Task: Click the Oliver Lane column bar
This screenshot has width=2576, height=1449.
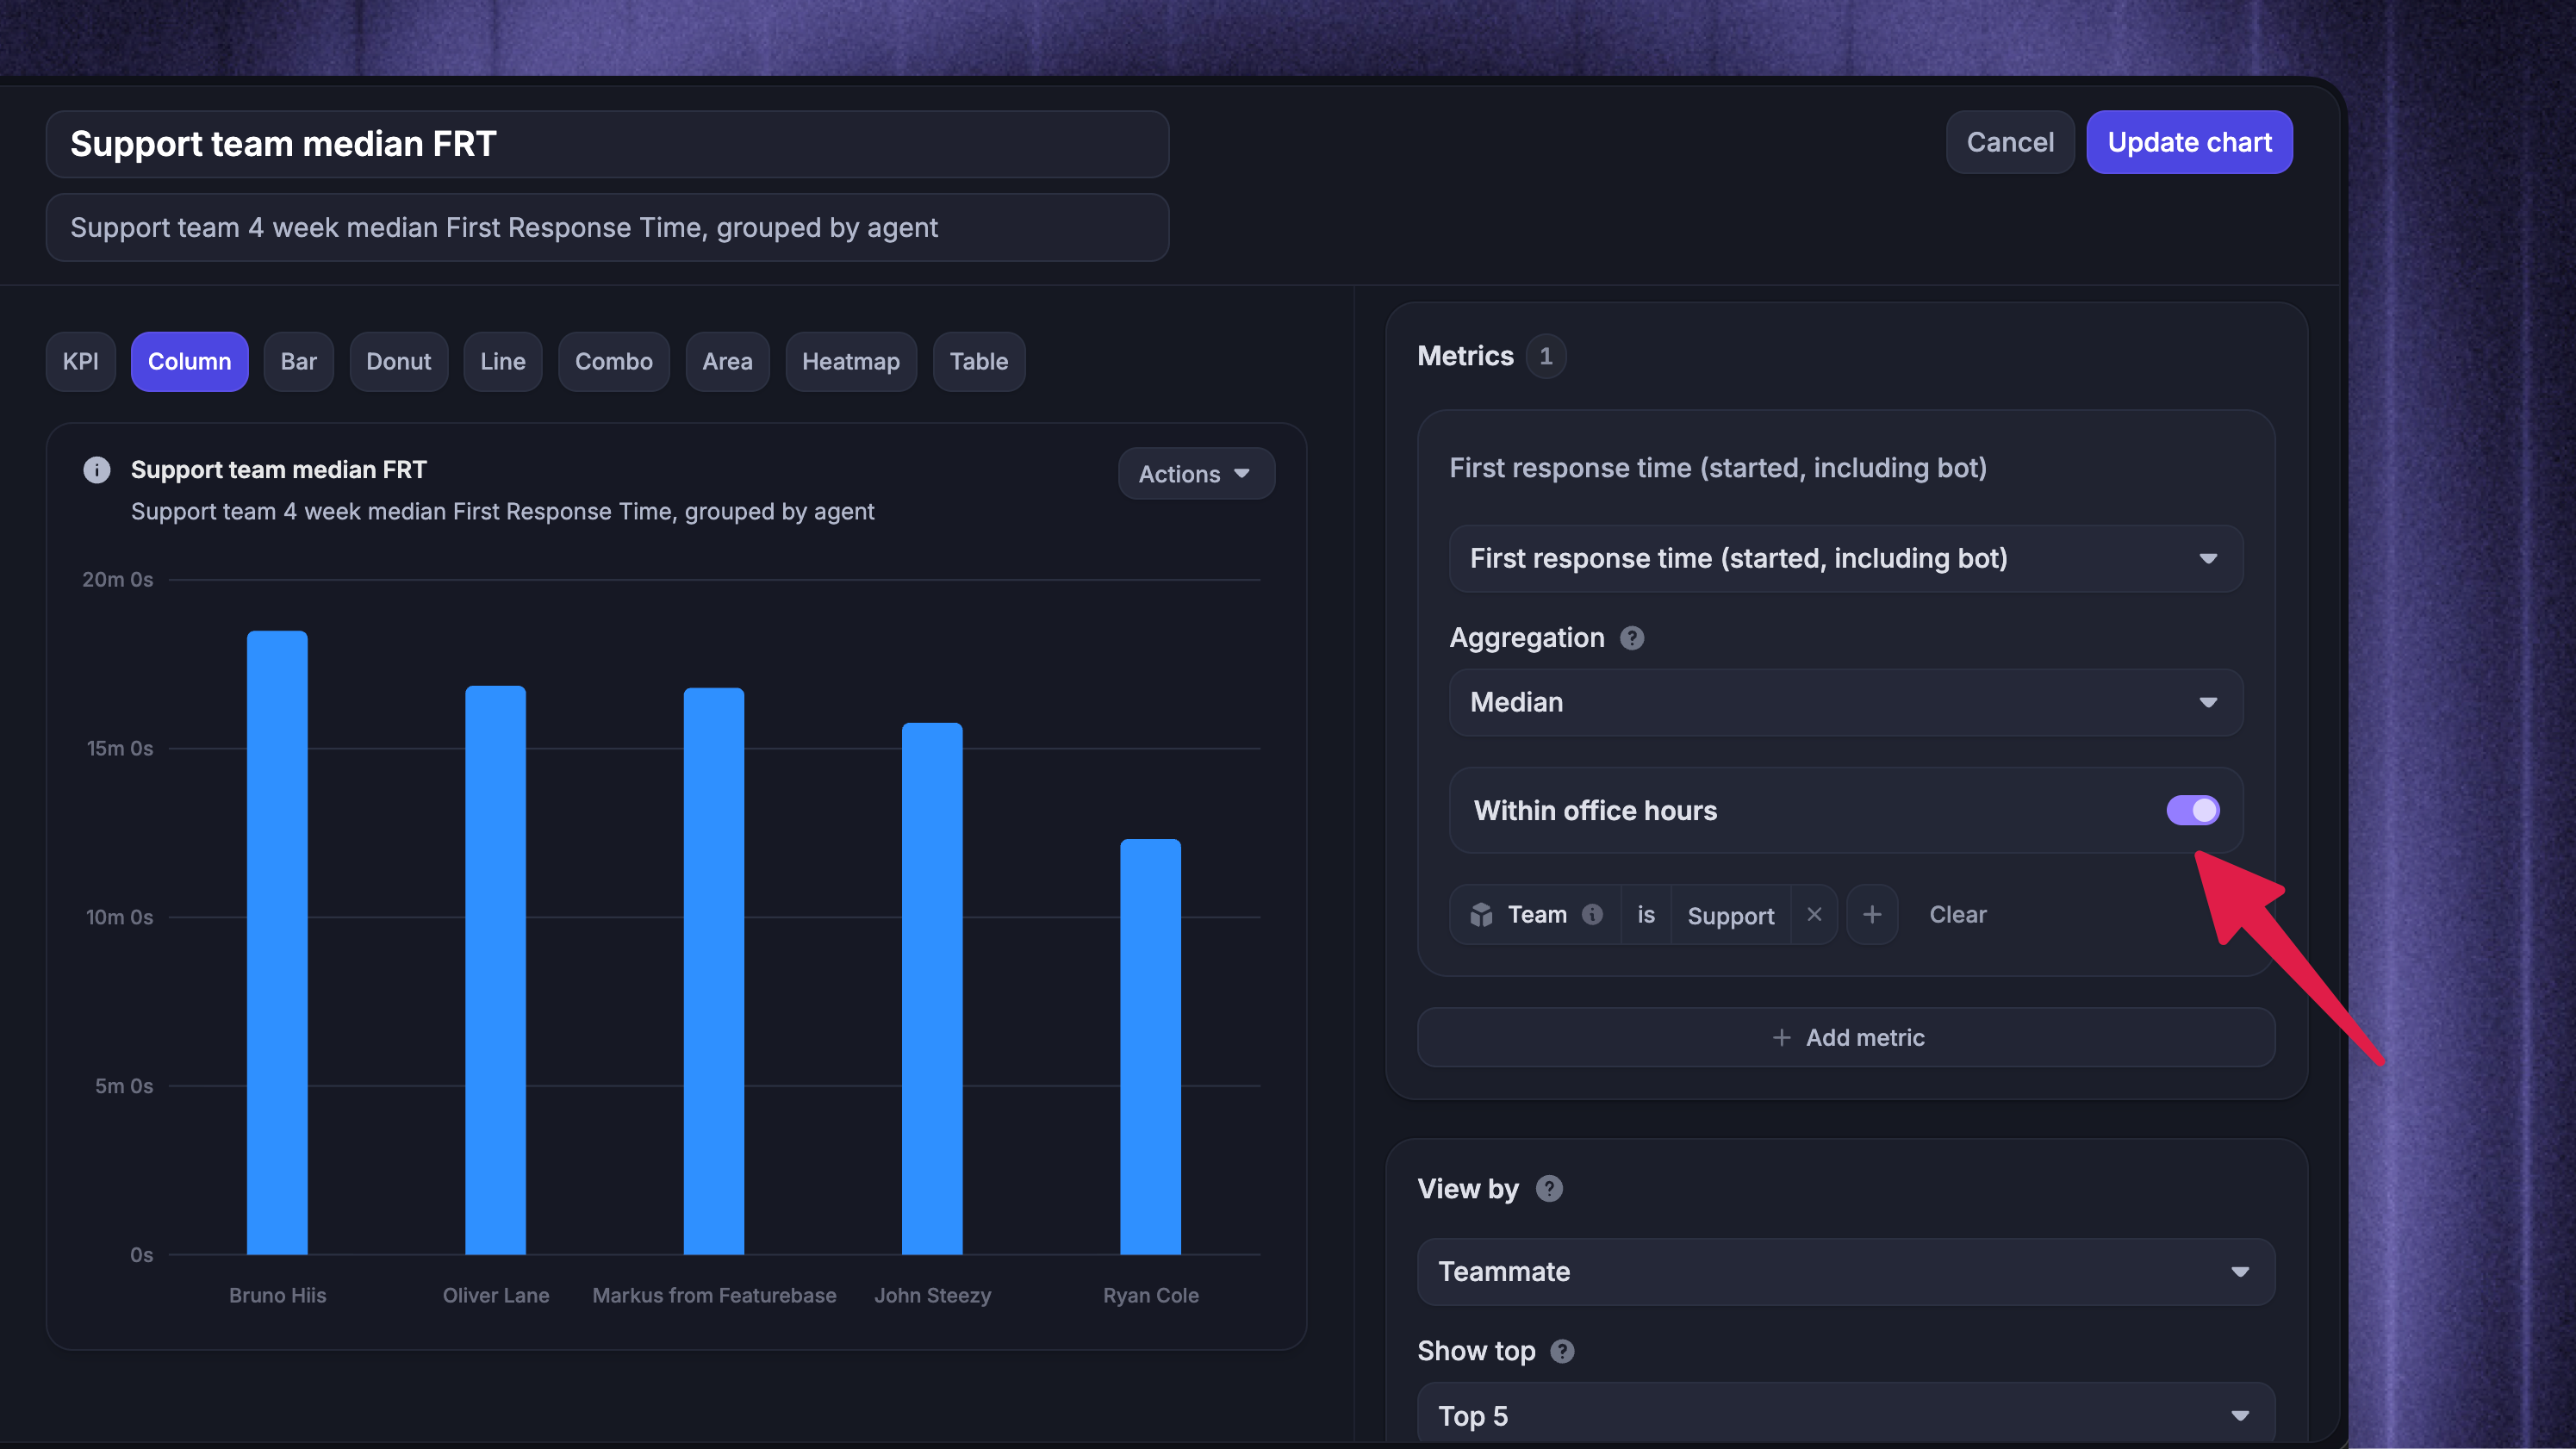Action: click(x=496, y=970)
